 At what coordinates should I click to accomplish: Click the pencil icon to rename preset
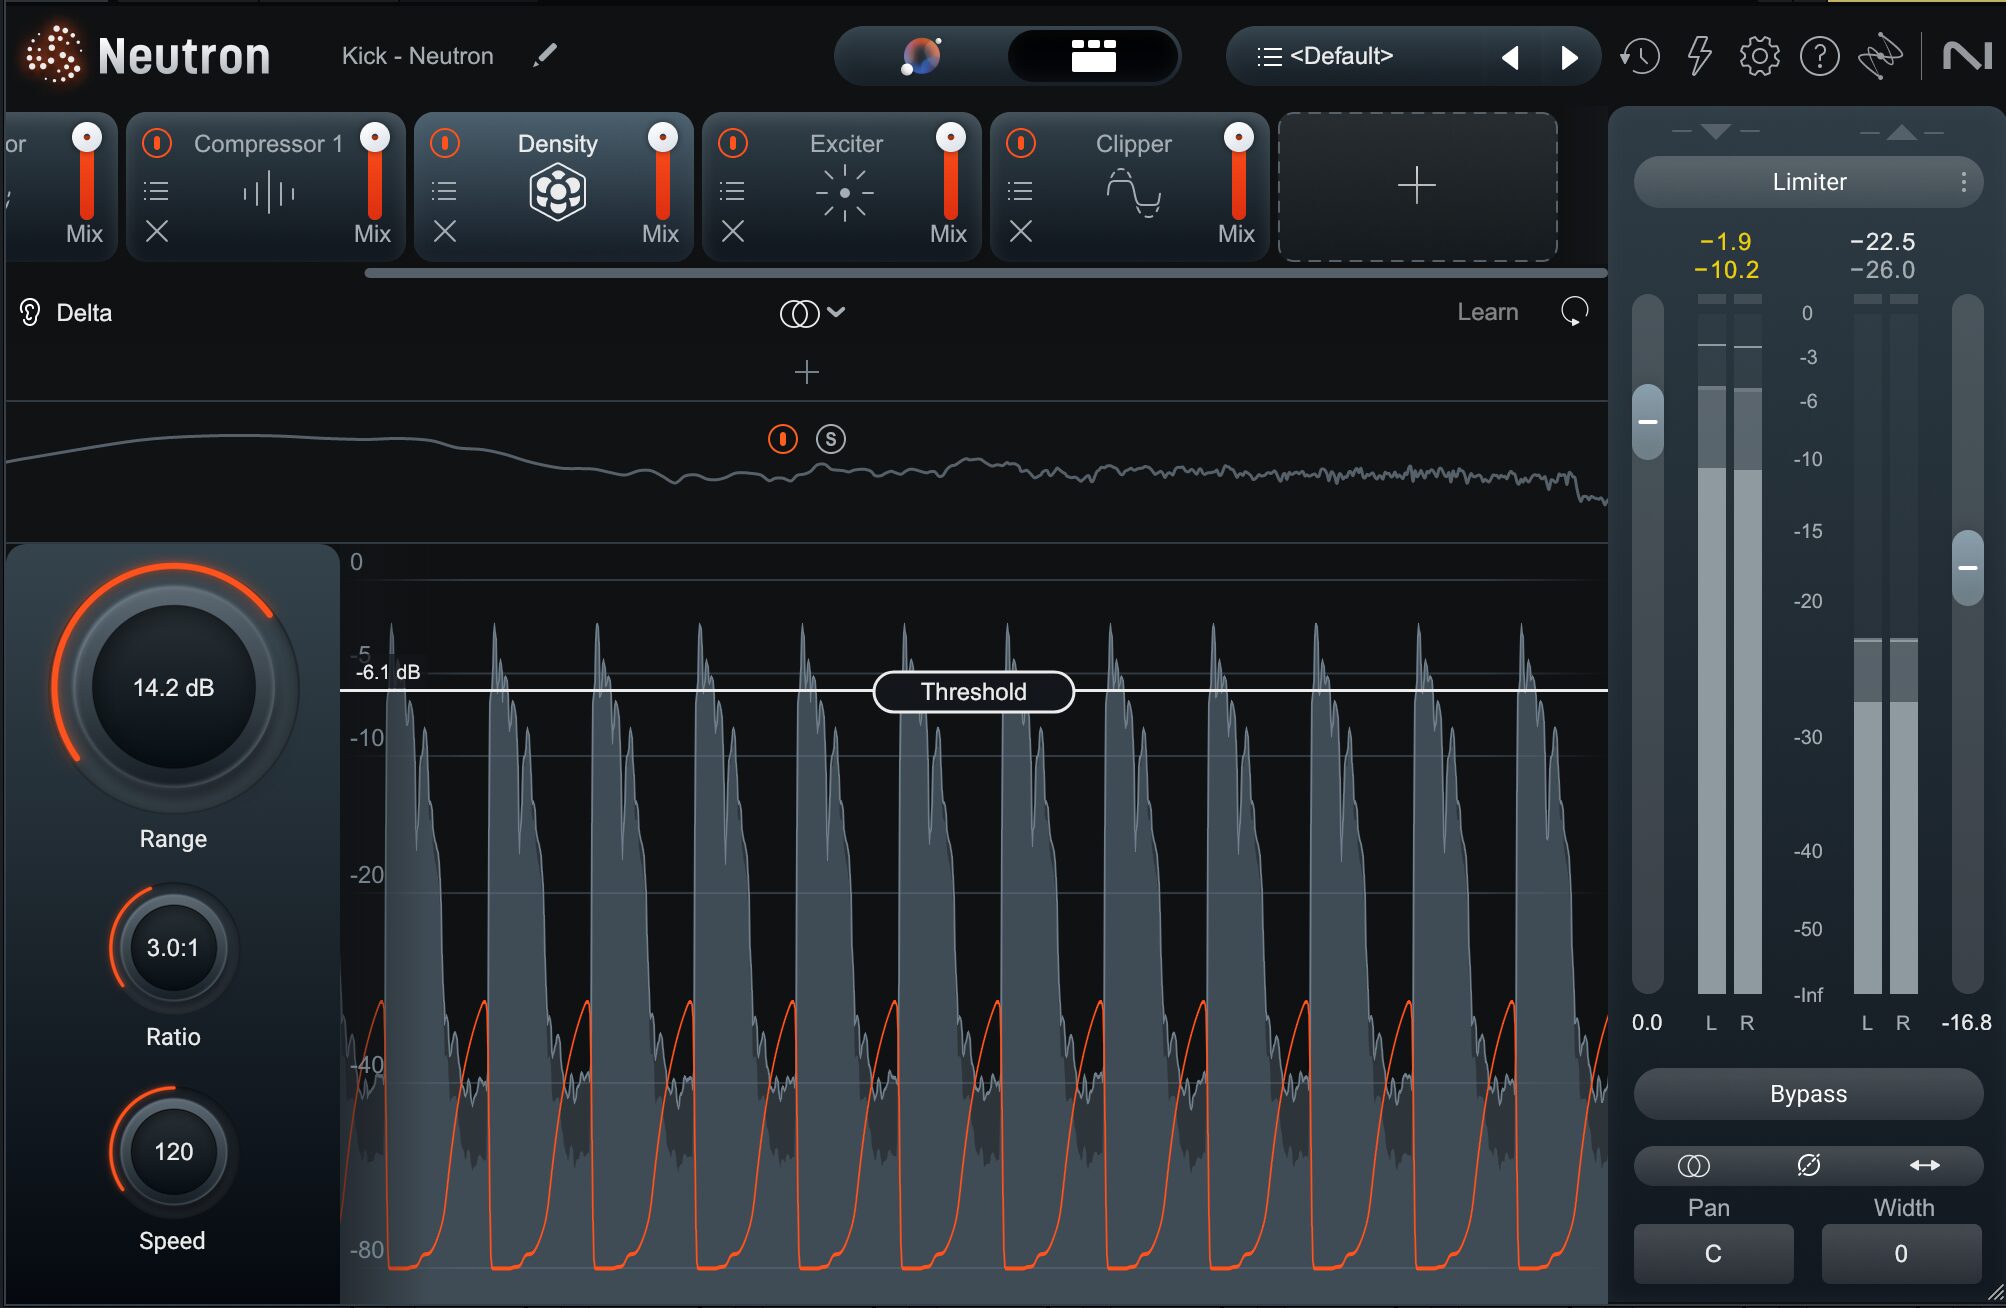click(x=545, y=56)
